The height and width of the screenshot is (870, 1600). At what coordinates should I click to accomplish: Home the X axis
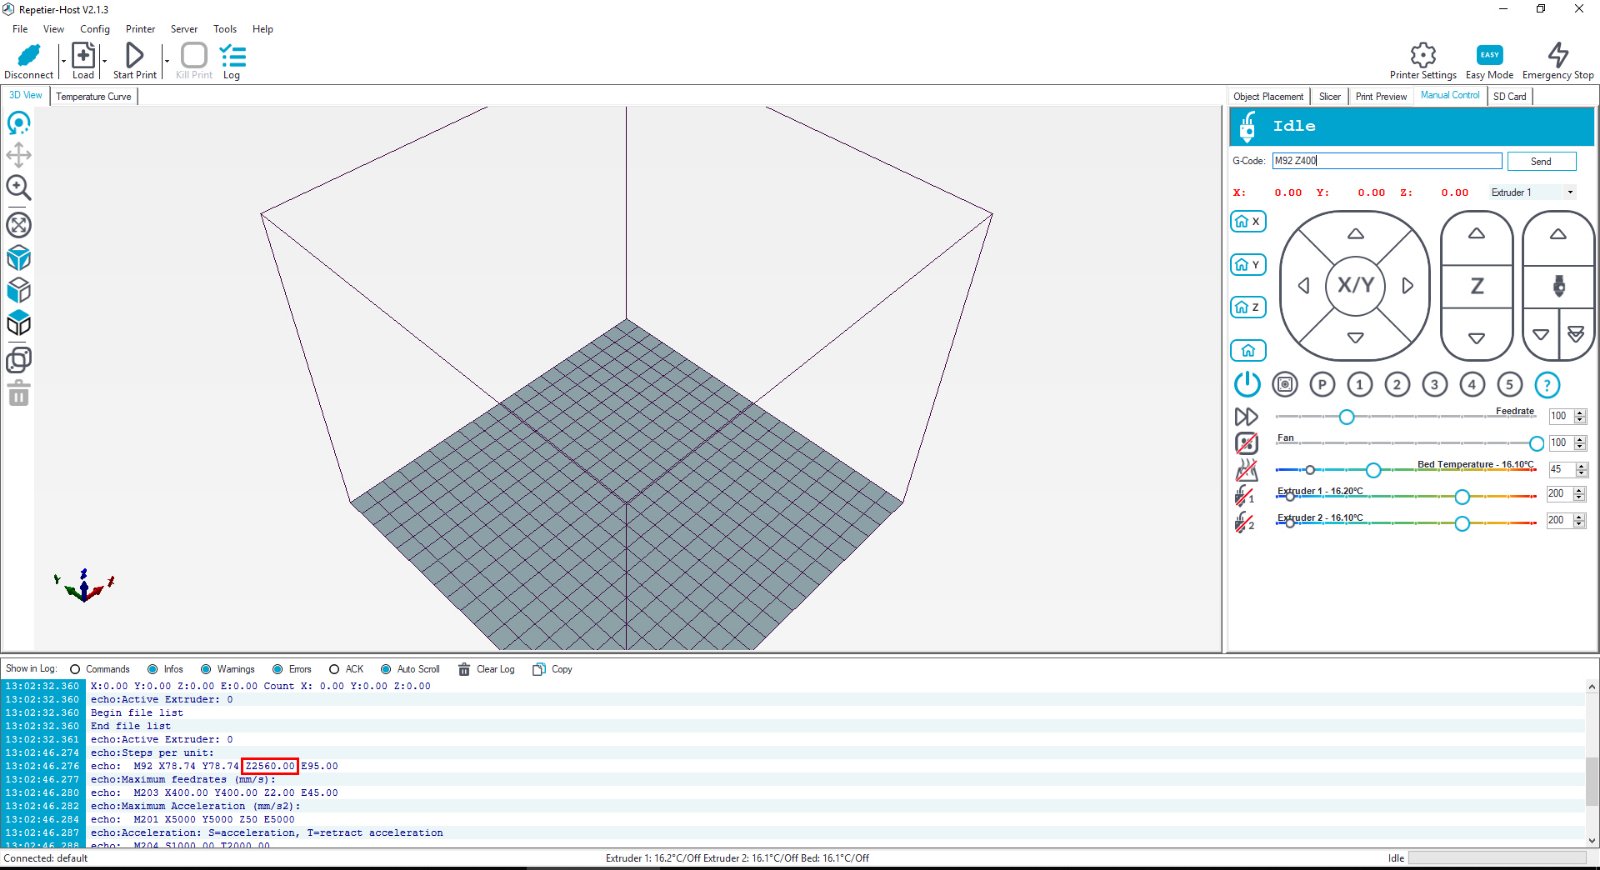click(1248, 222)
